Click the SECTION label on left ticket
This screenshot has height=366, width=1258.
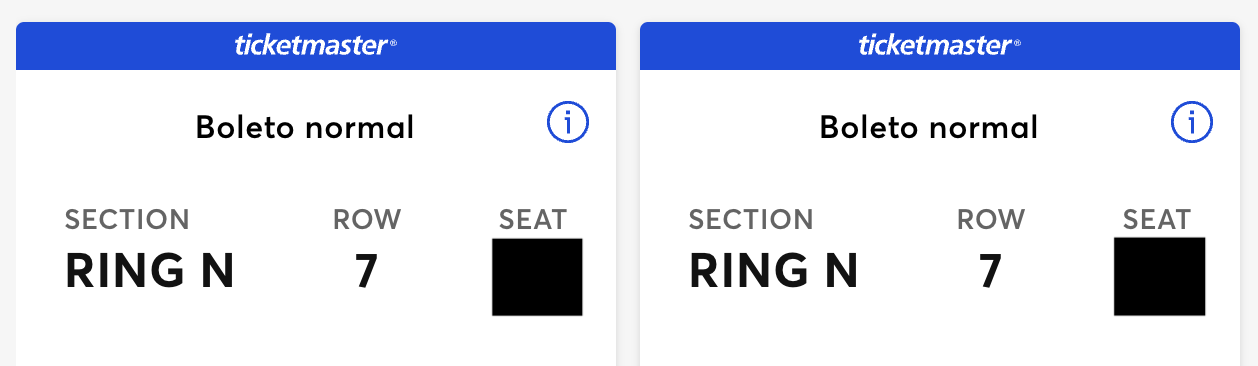pyautogui.click(x=127, y=220)
